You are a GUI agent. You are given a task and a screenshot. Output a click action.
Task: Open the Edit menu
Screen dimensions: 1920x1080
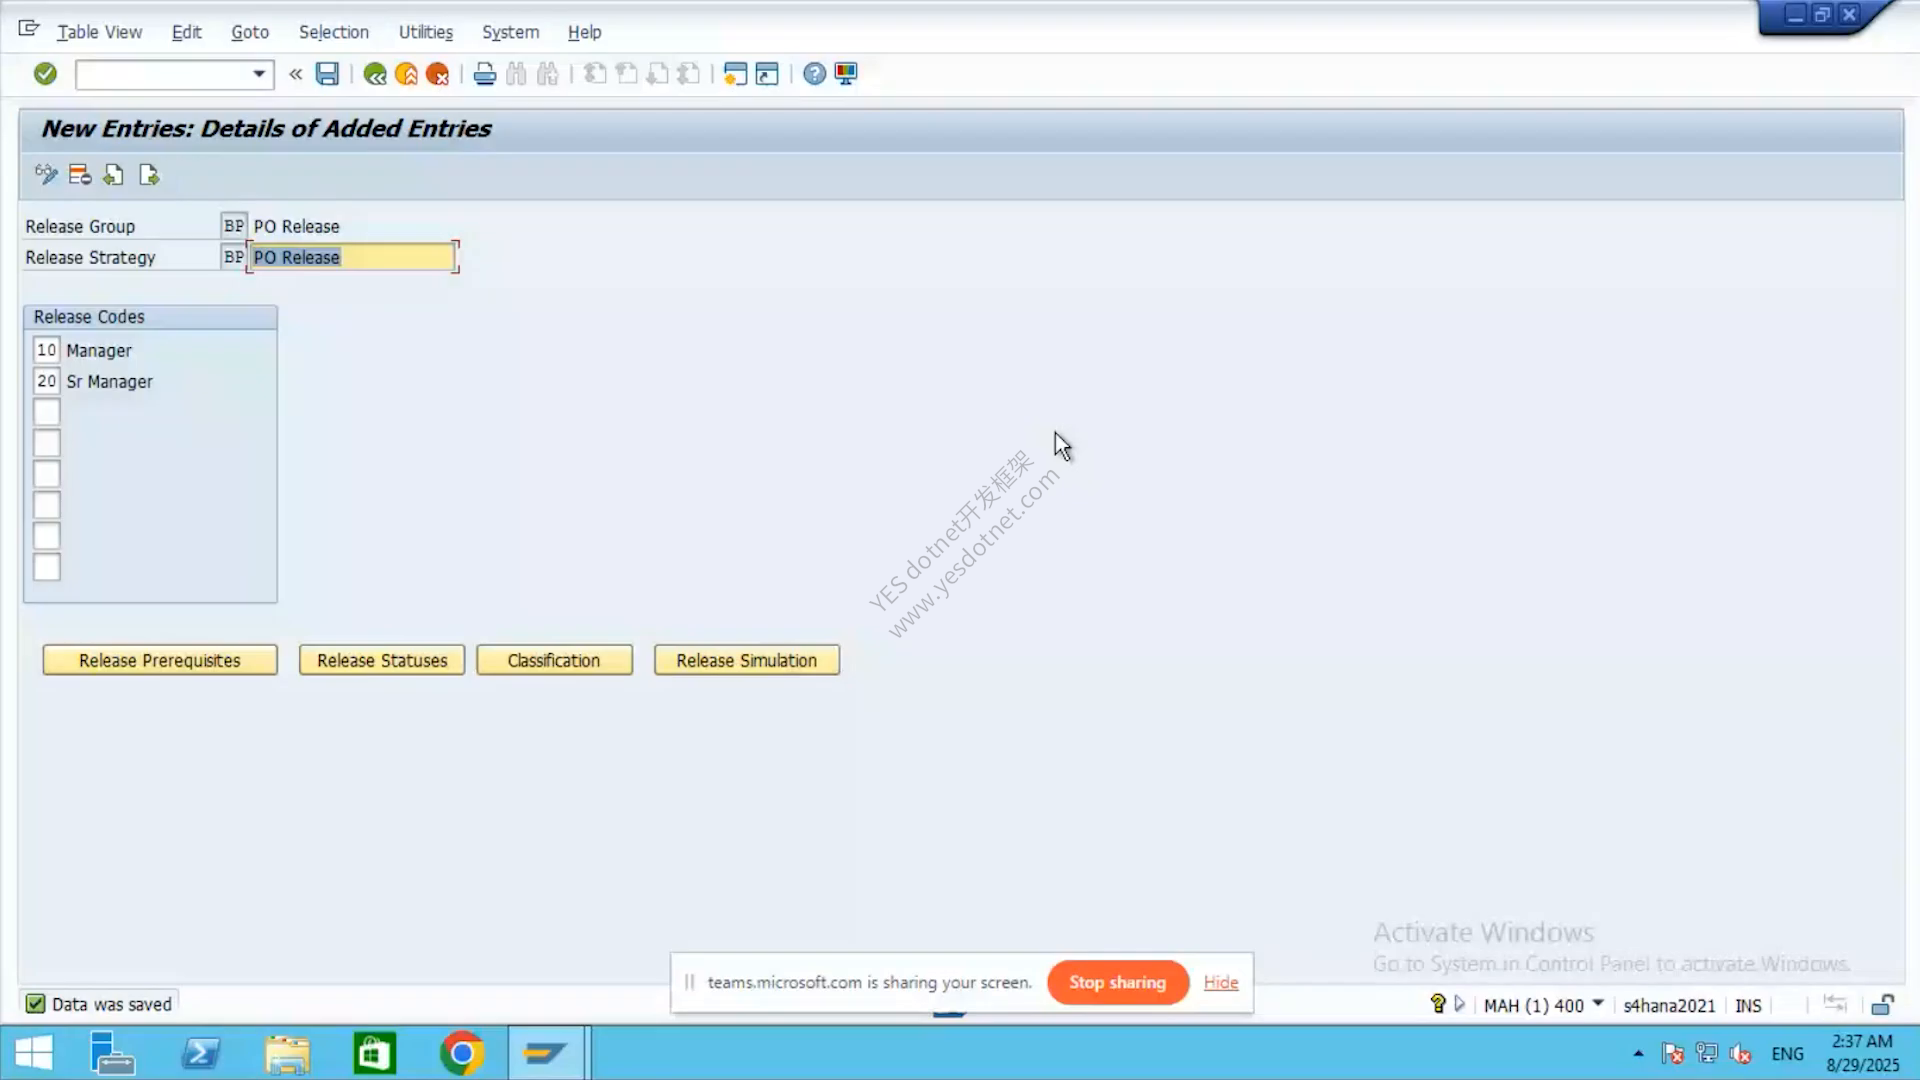tap(186, 32)
